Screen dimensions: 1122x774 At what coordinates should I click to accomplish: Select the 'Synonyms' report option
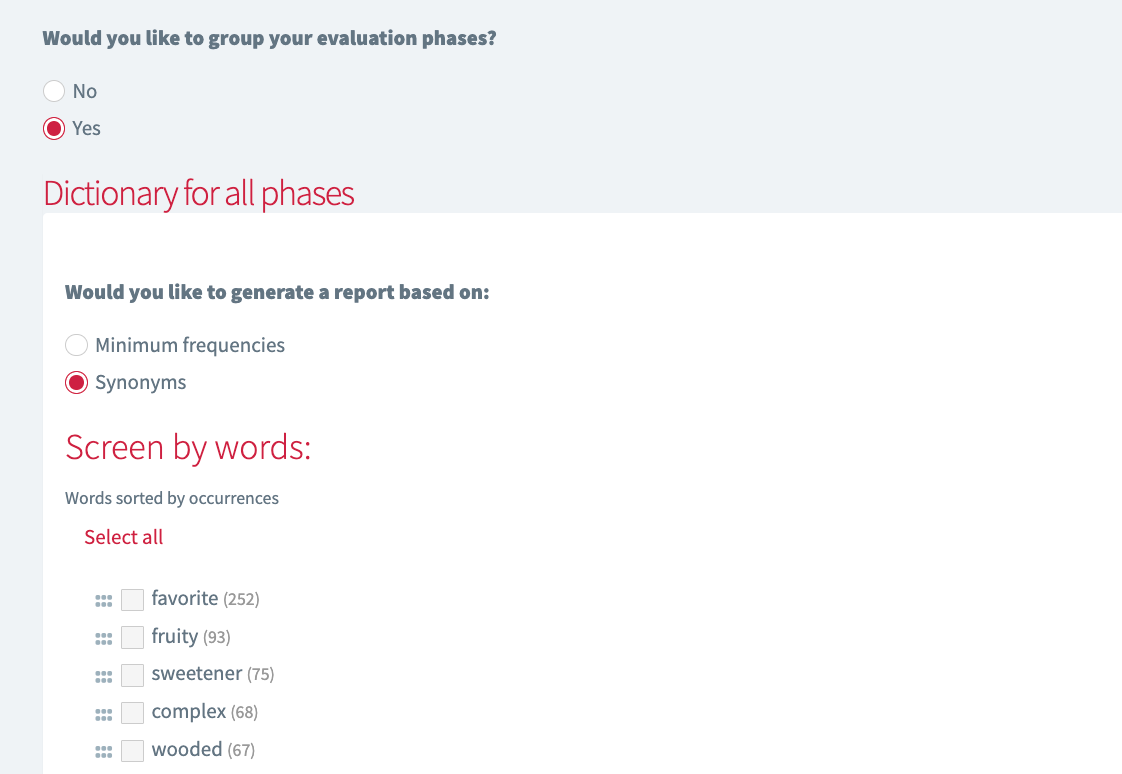pyautogui.click(x=76, y=382)
